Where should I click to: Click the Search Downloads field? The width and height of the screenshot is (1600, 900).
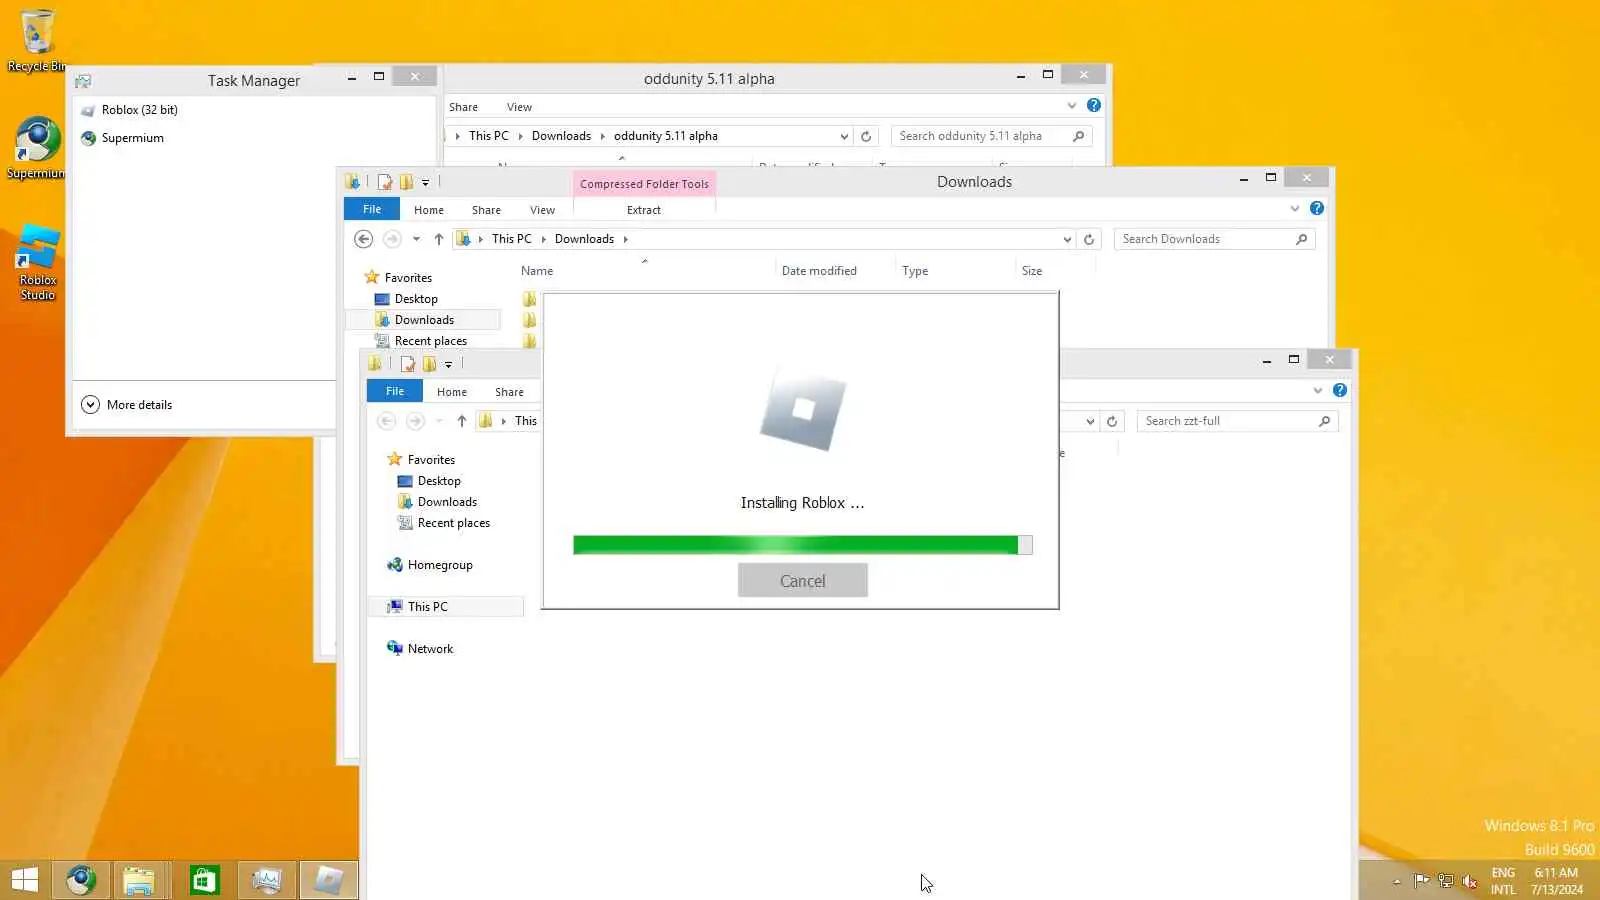pyautogui.click(x=1214, y=239)
